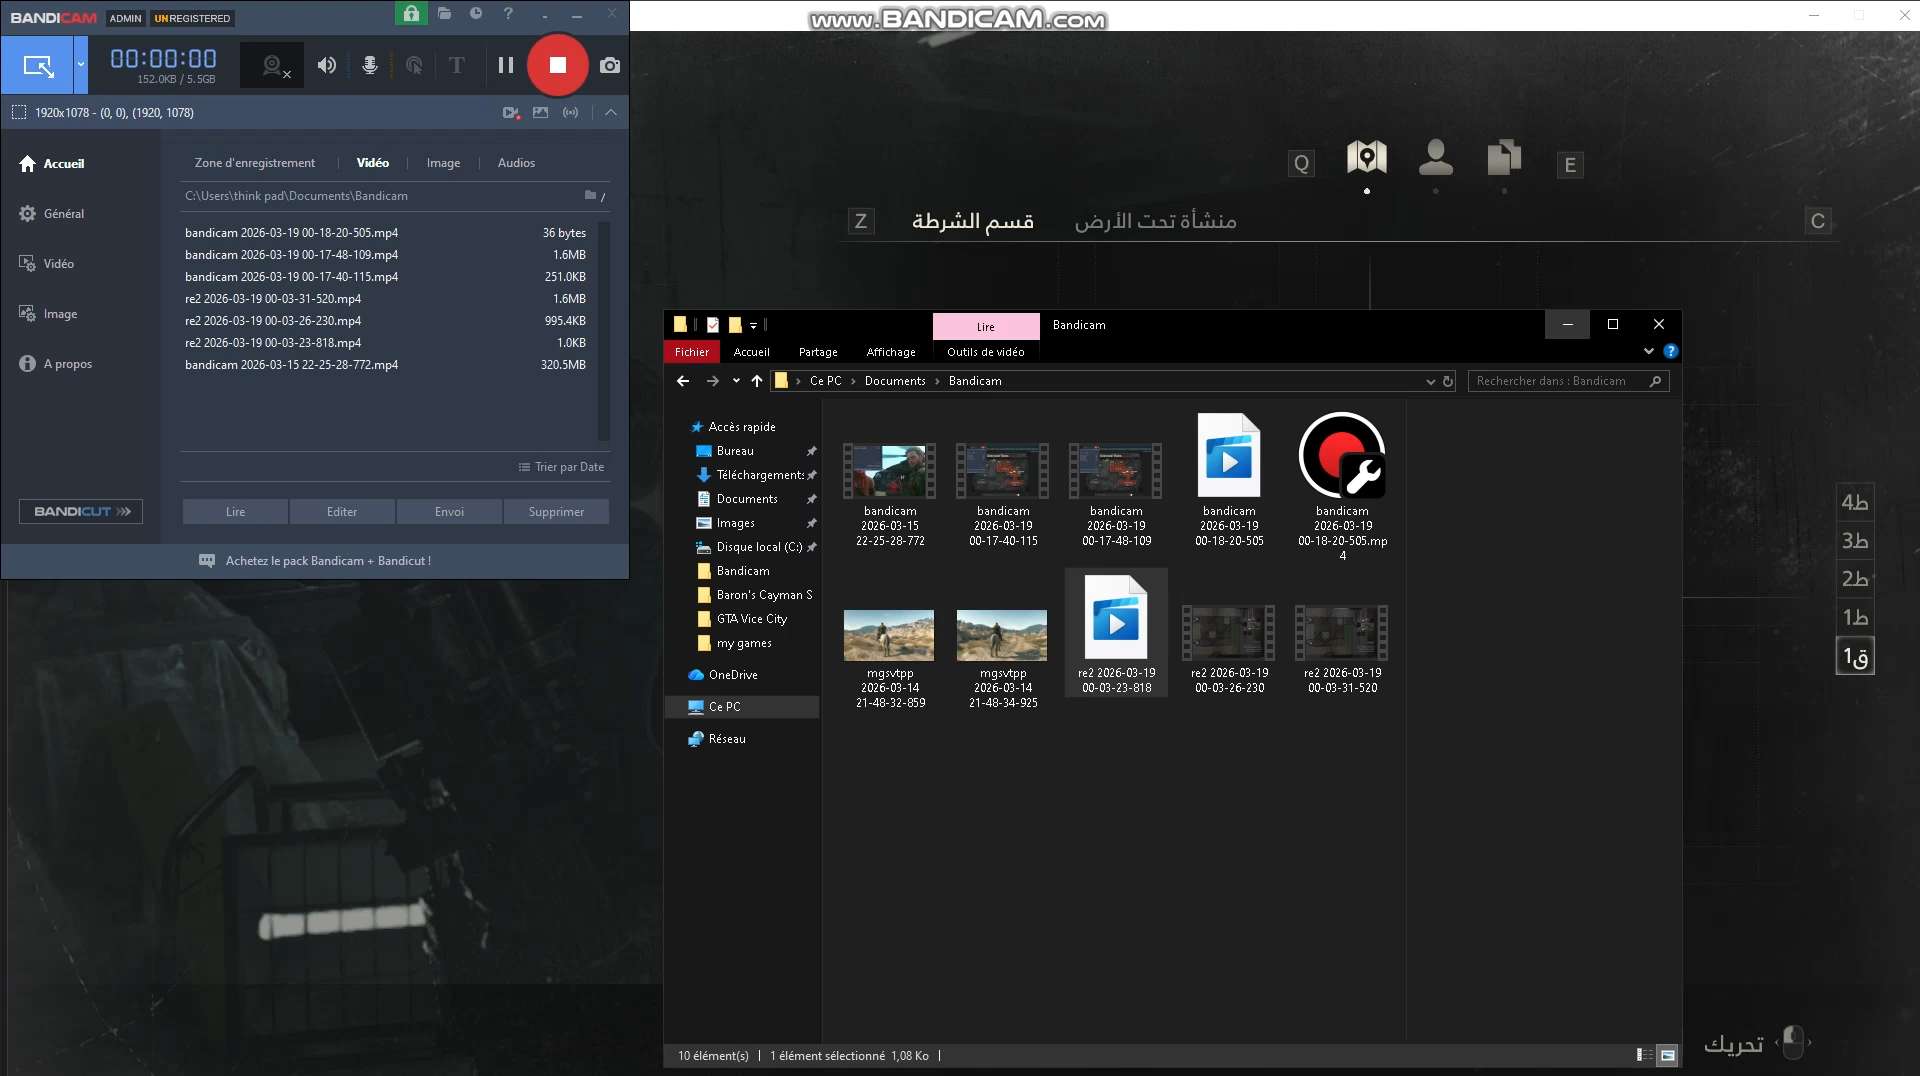The image size is (1920, 1076).
Task: Select the mgsvtpp 21-48-32-859 thumbnail
Action: coord(889,636)
